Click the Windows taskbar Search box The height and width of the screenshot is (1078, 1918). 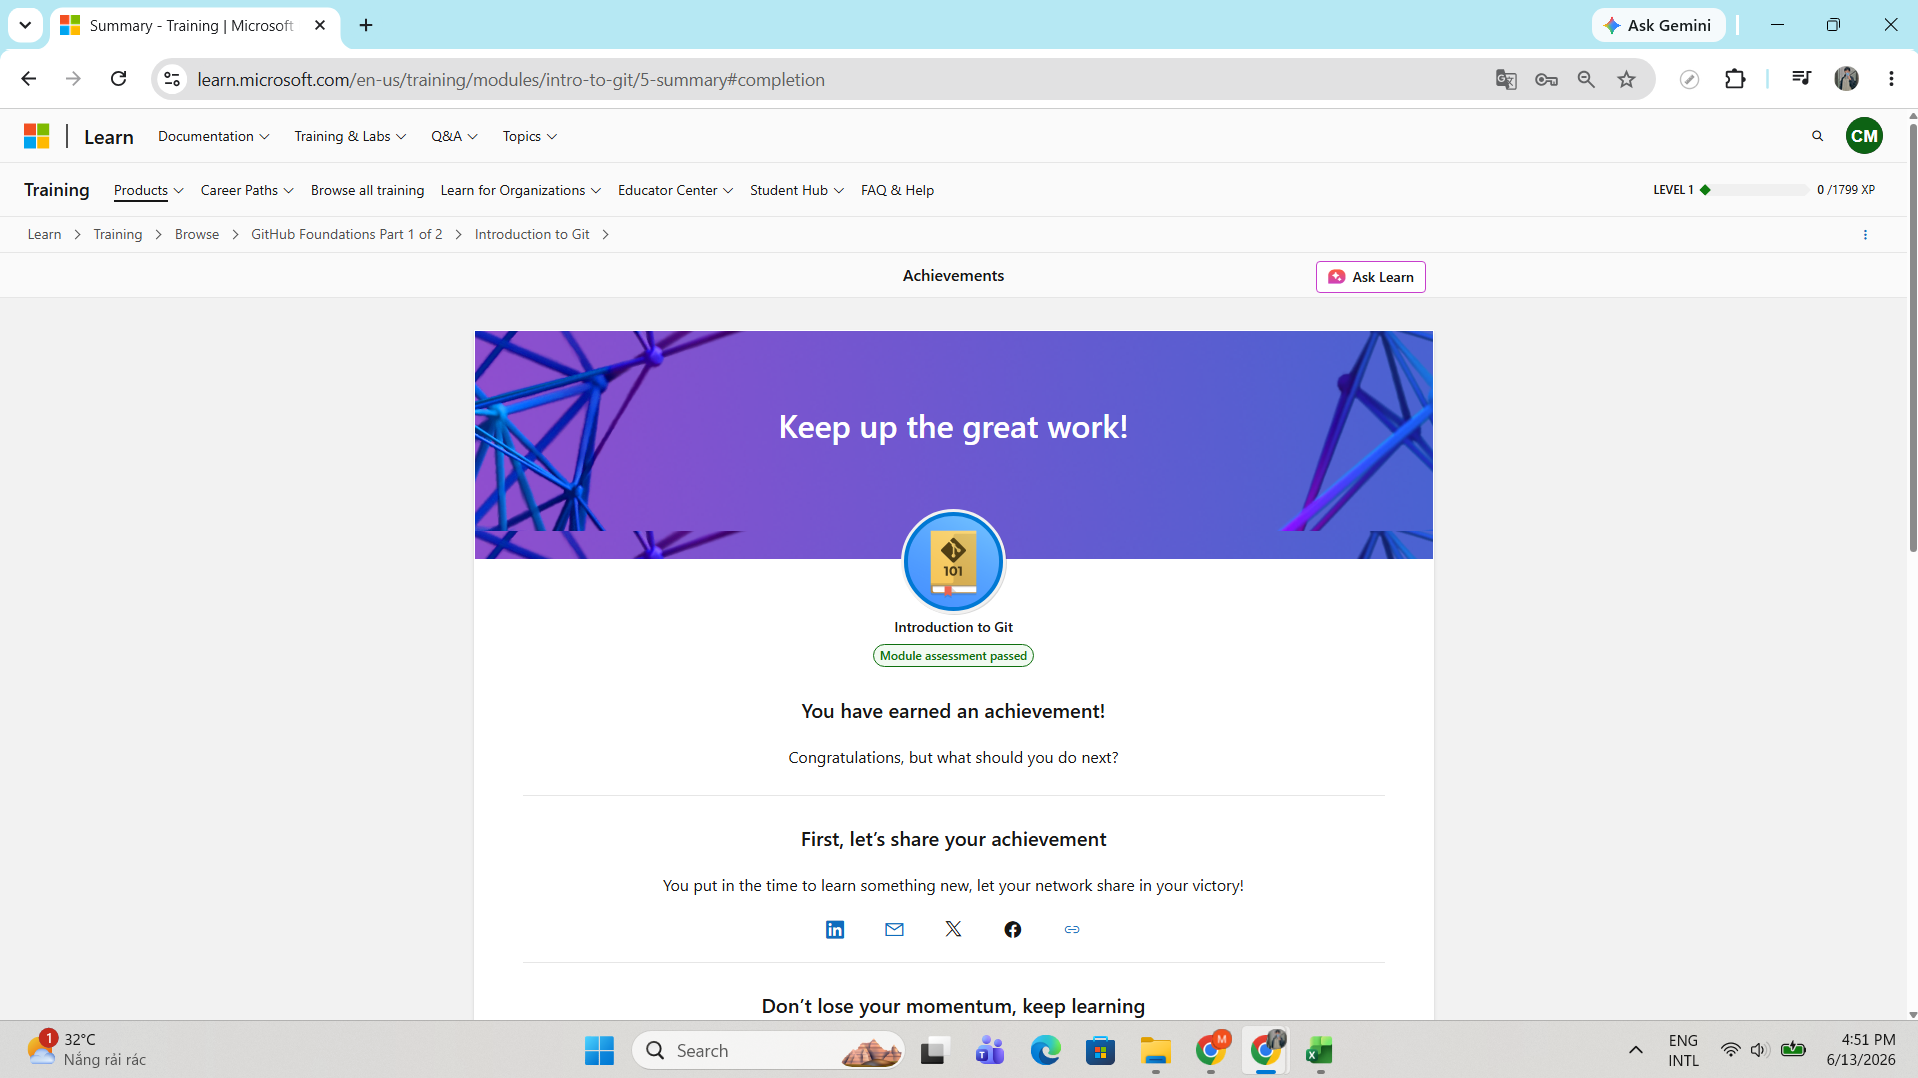[768, 1050]
